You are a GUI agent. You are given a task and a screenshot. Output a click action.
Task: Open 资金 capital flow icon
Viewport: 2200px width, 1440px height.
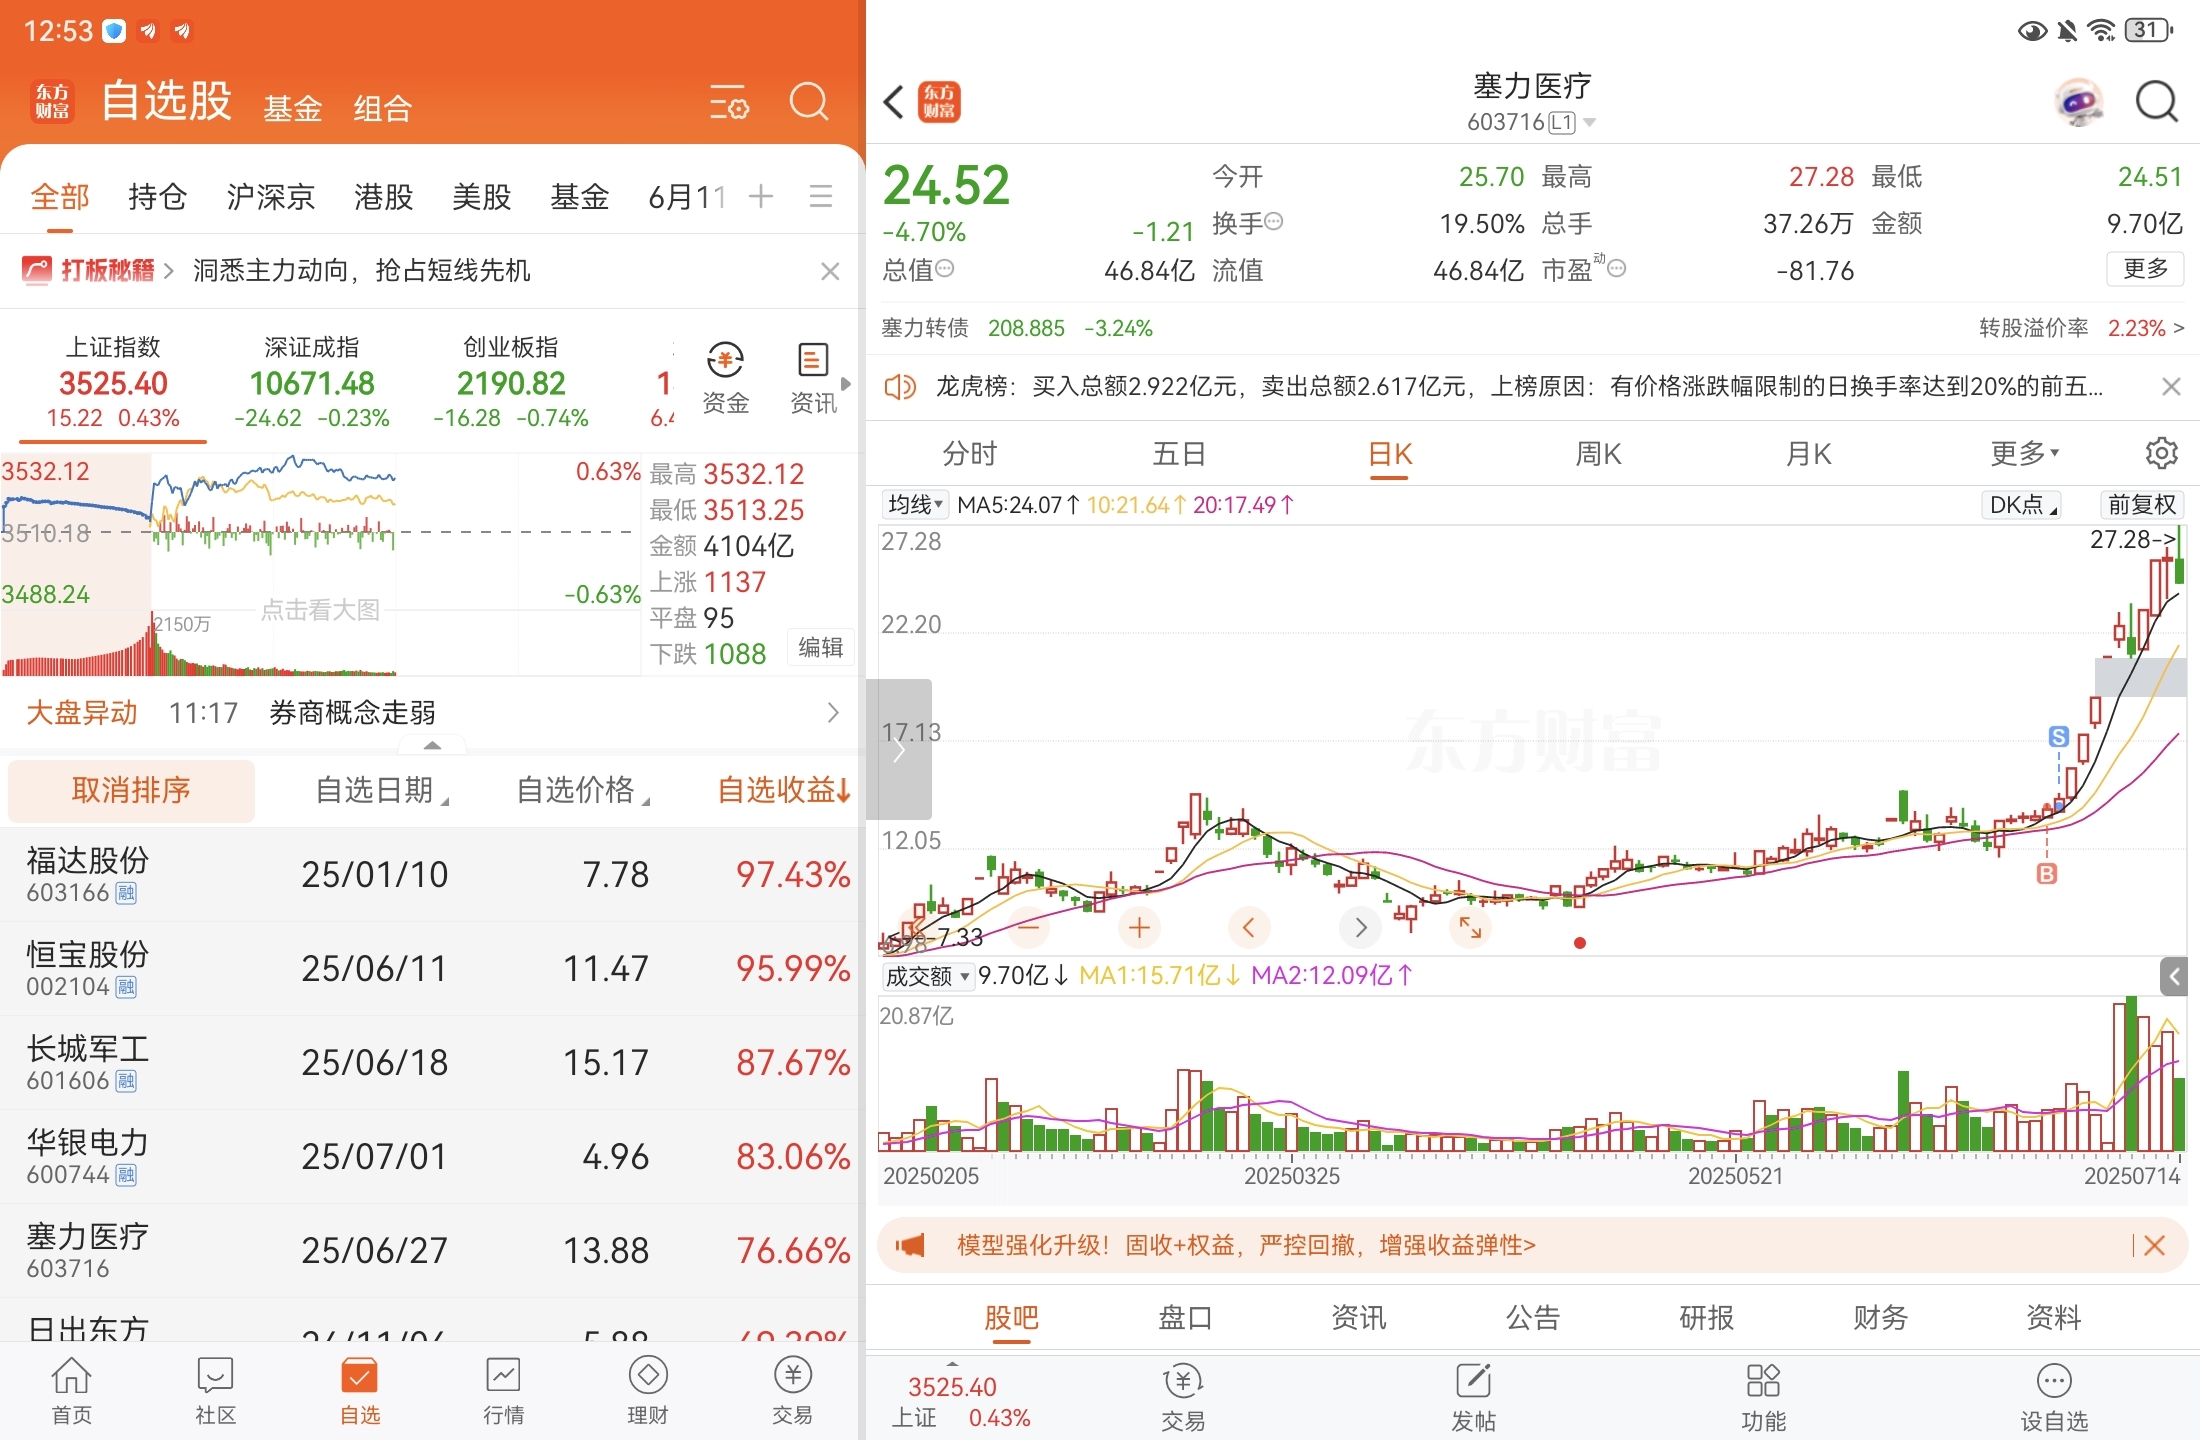[725, 379]
